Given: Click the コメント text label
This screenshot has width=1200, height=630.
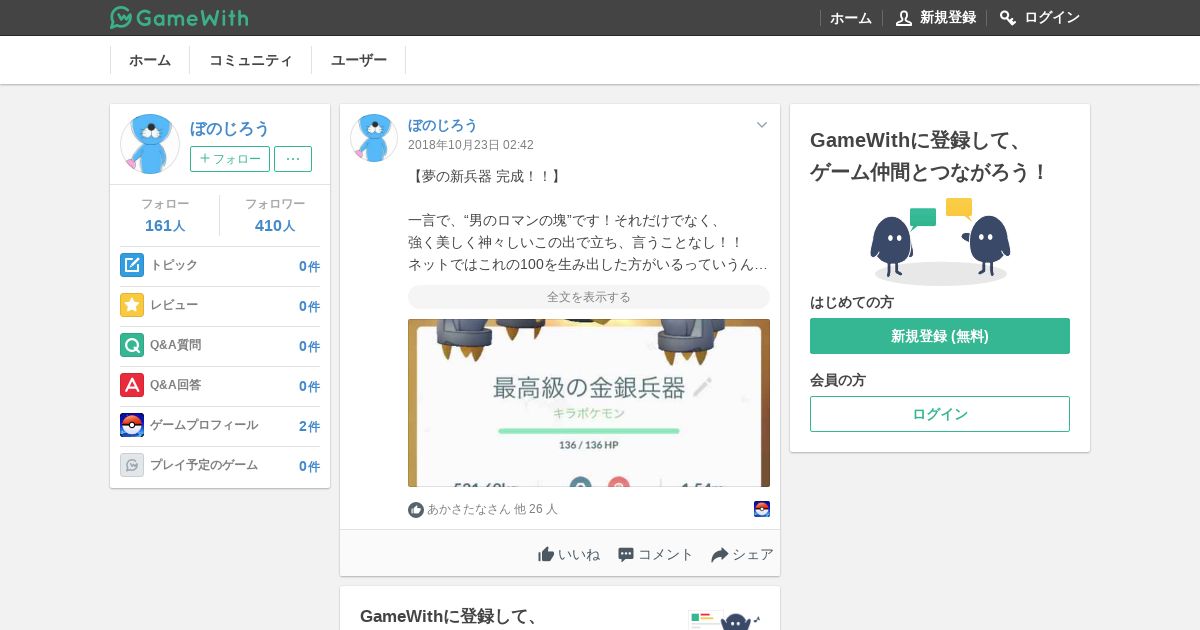Looking at the screenshot, I should pos(666,554).
